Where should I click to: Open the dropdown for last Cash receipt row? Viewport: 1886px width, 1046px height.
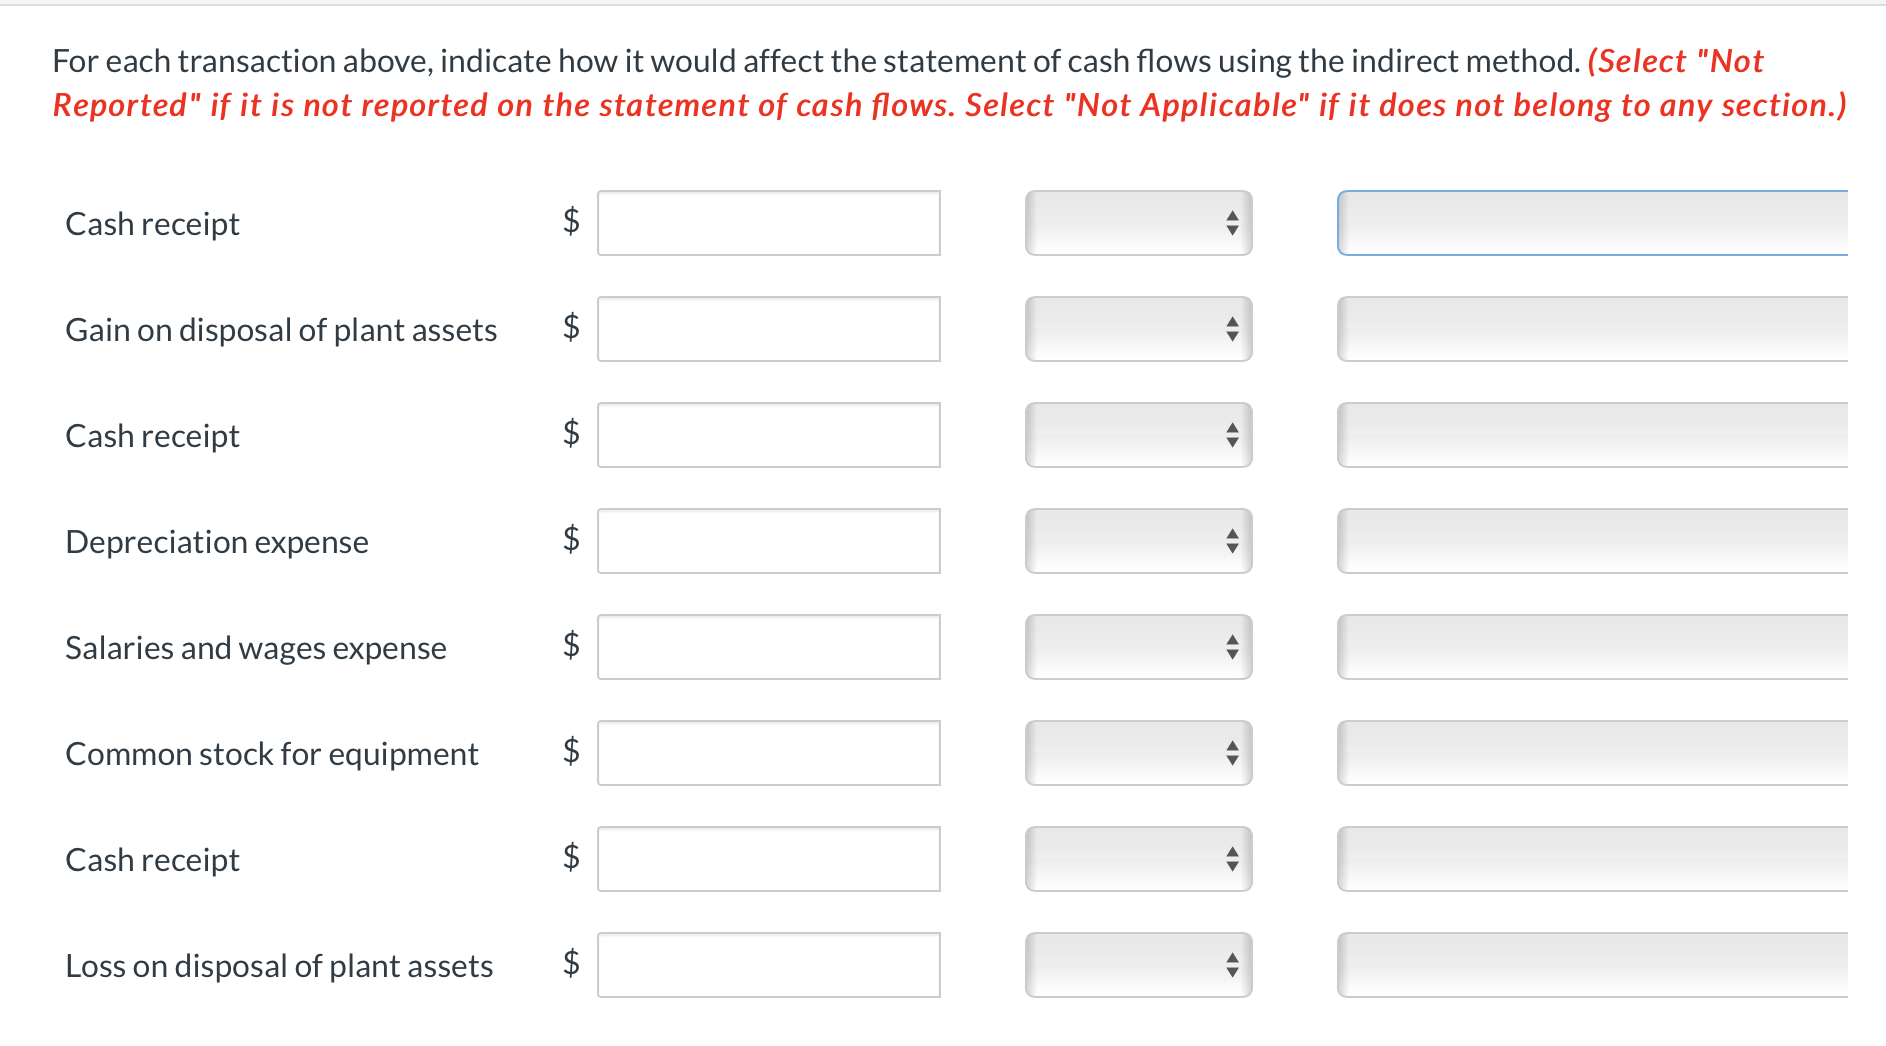point(1138,859)
